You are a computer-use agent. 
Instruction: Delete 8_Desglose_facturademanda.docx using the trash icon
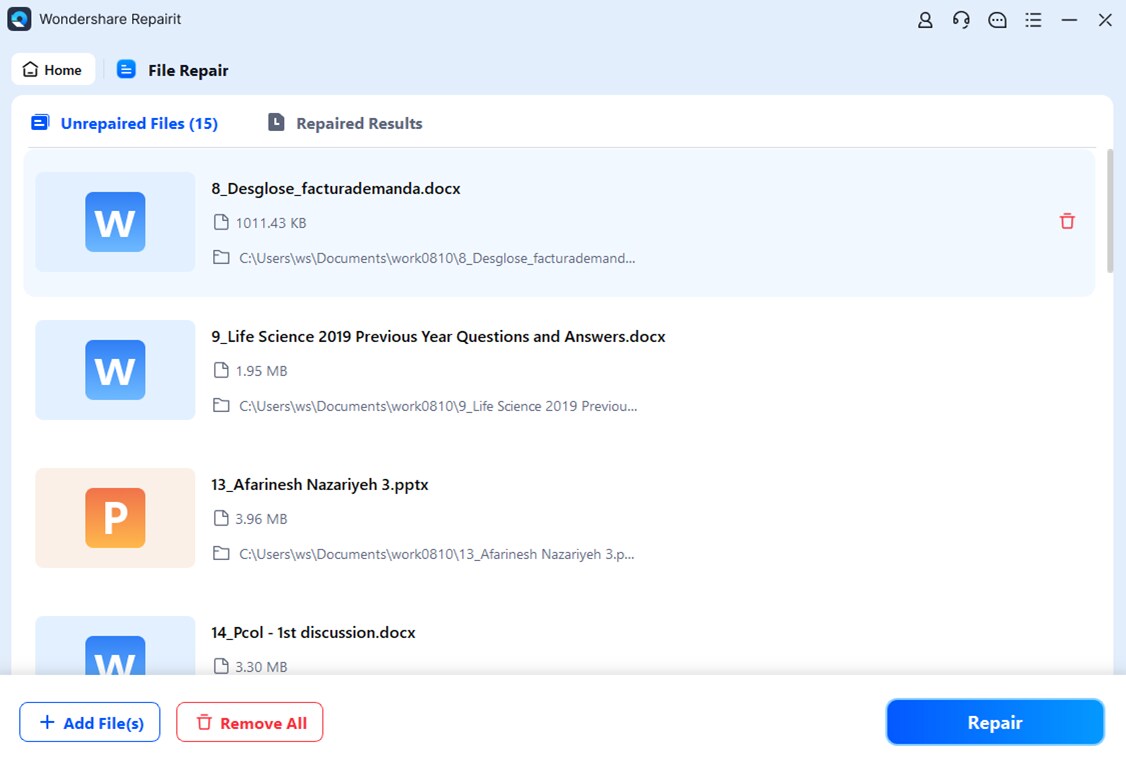pos(1067,221)
